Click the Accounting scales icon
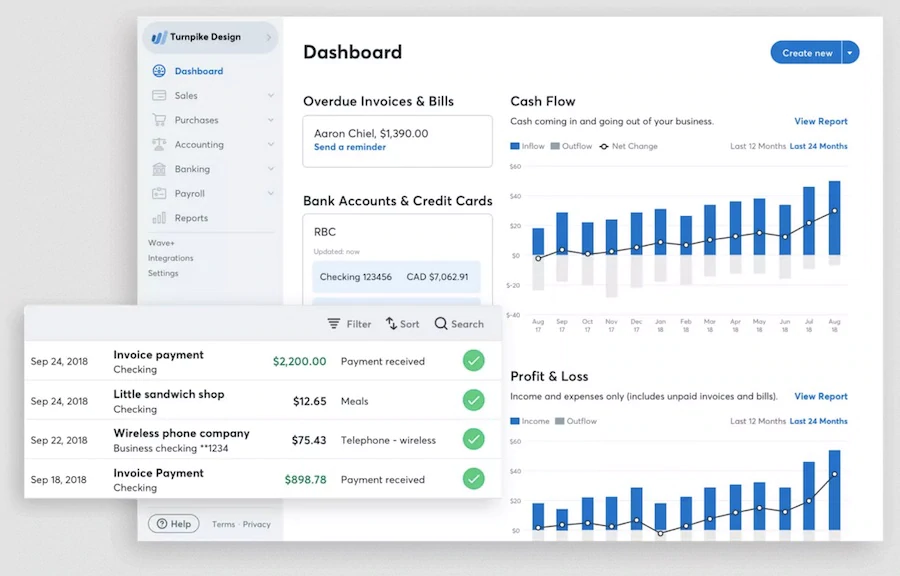Viewport: 900px width, 576px height. [159, 145]
